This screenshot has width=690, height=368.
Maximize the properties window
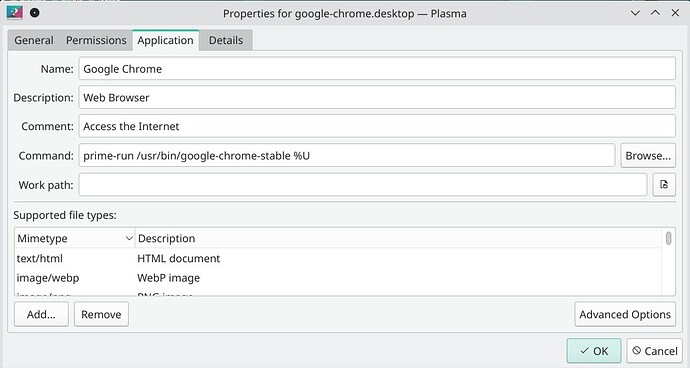click(655, 13)
